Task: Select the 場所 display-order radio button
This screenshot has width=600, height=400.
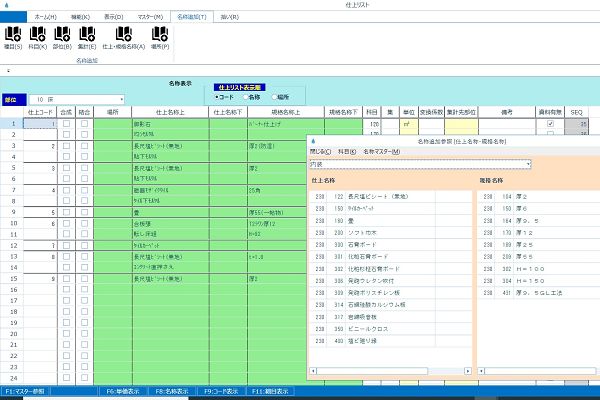Action: (x=274, y=97)
